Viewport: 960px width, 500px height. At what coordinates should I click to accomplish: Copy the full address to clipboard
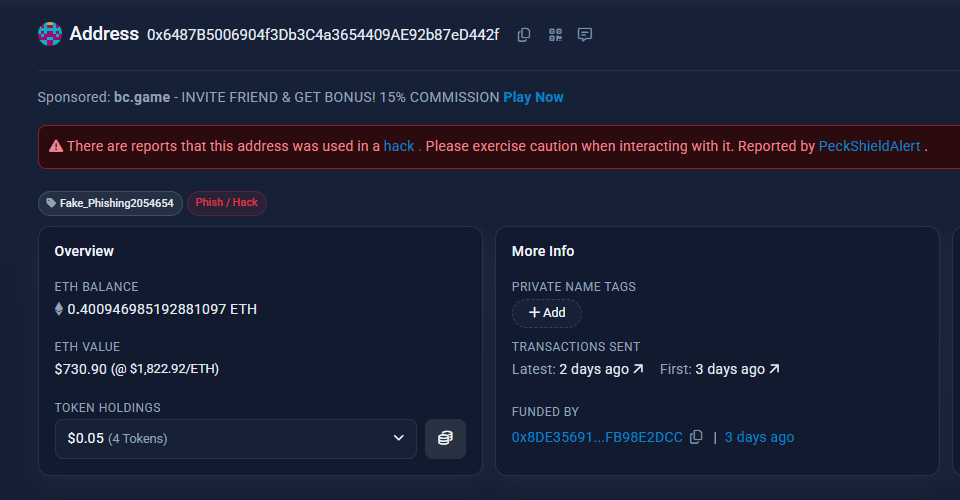[523, 35]
